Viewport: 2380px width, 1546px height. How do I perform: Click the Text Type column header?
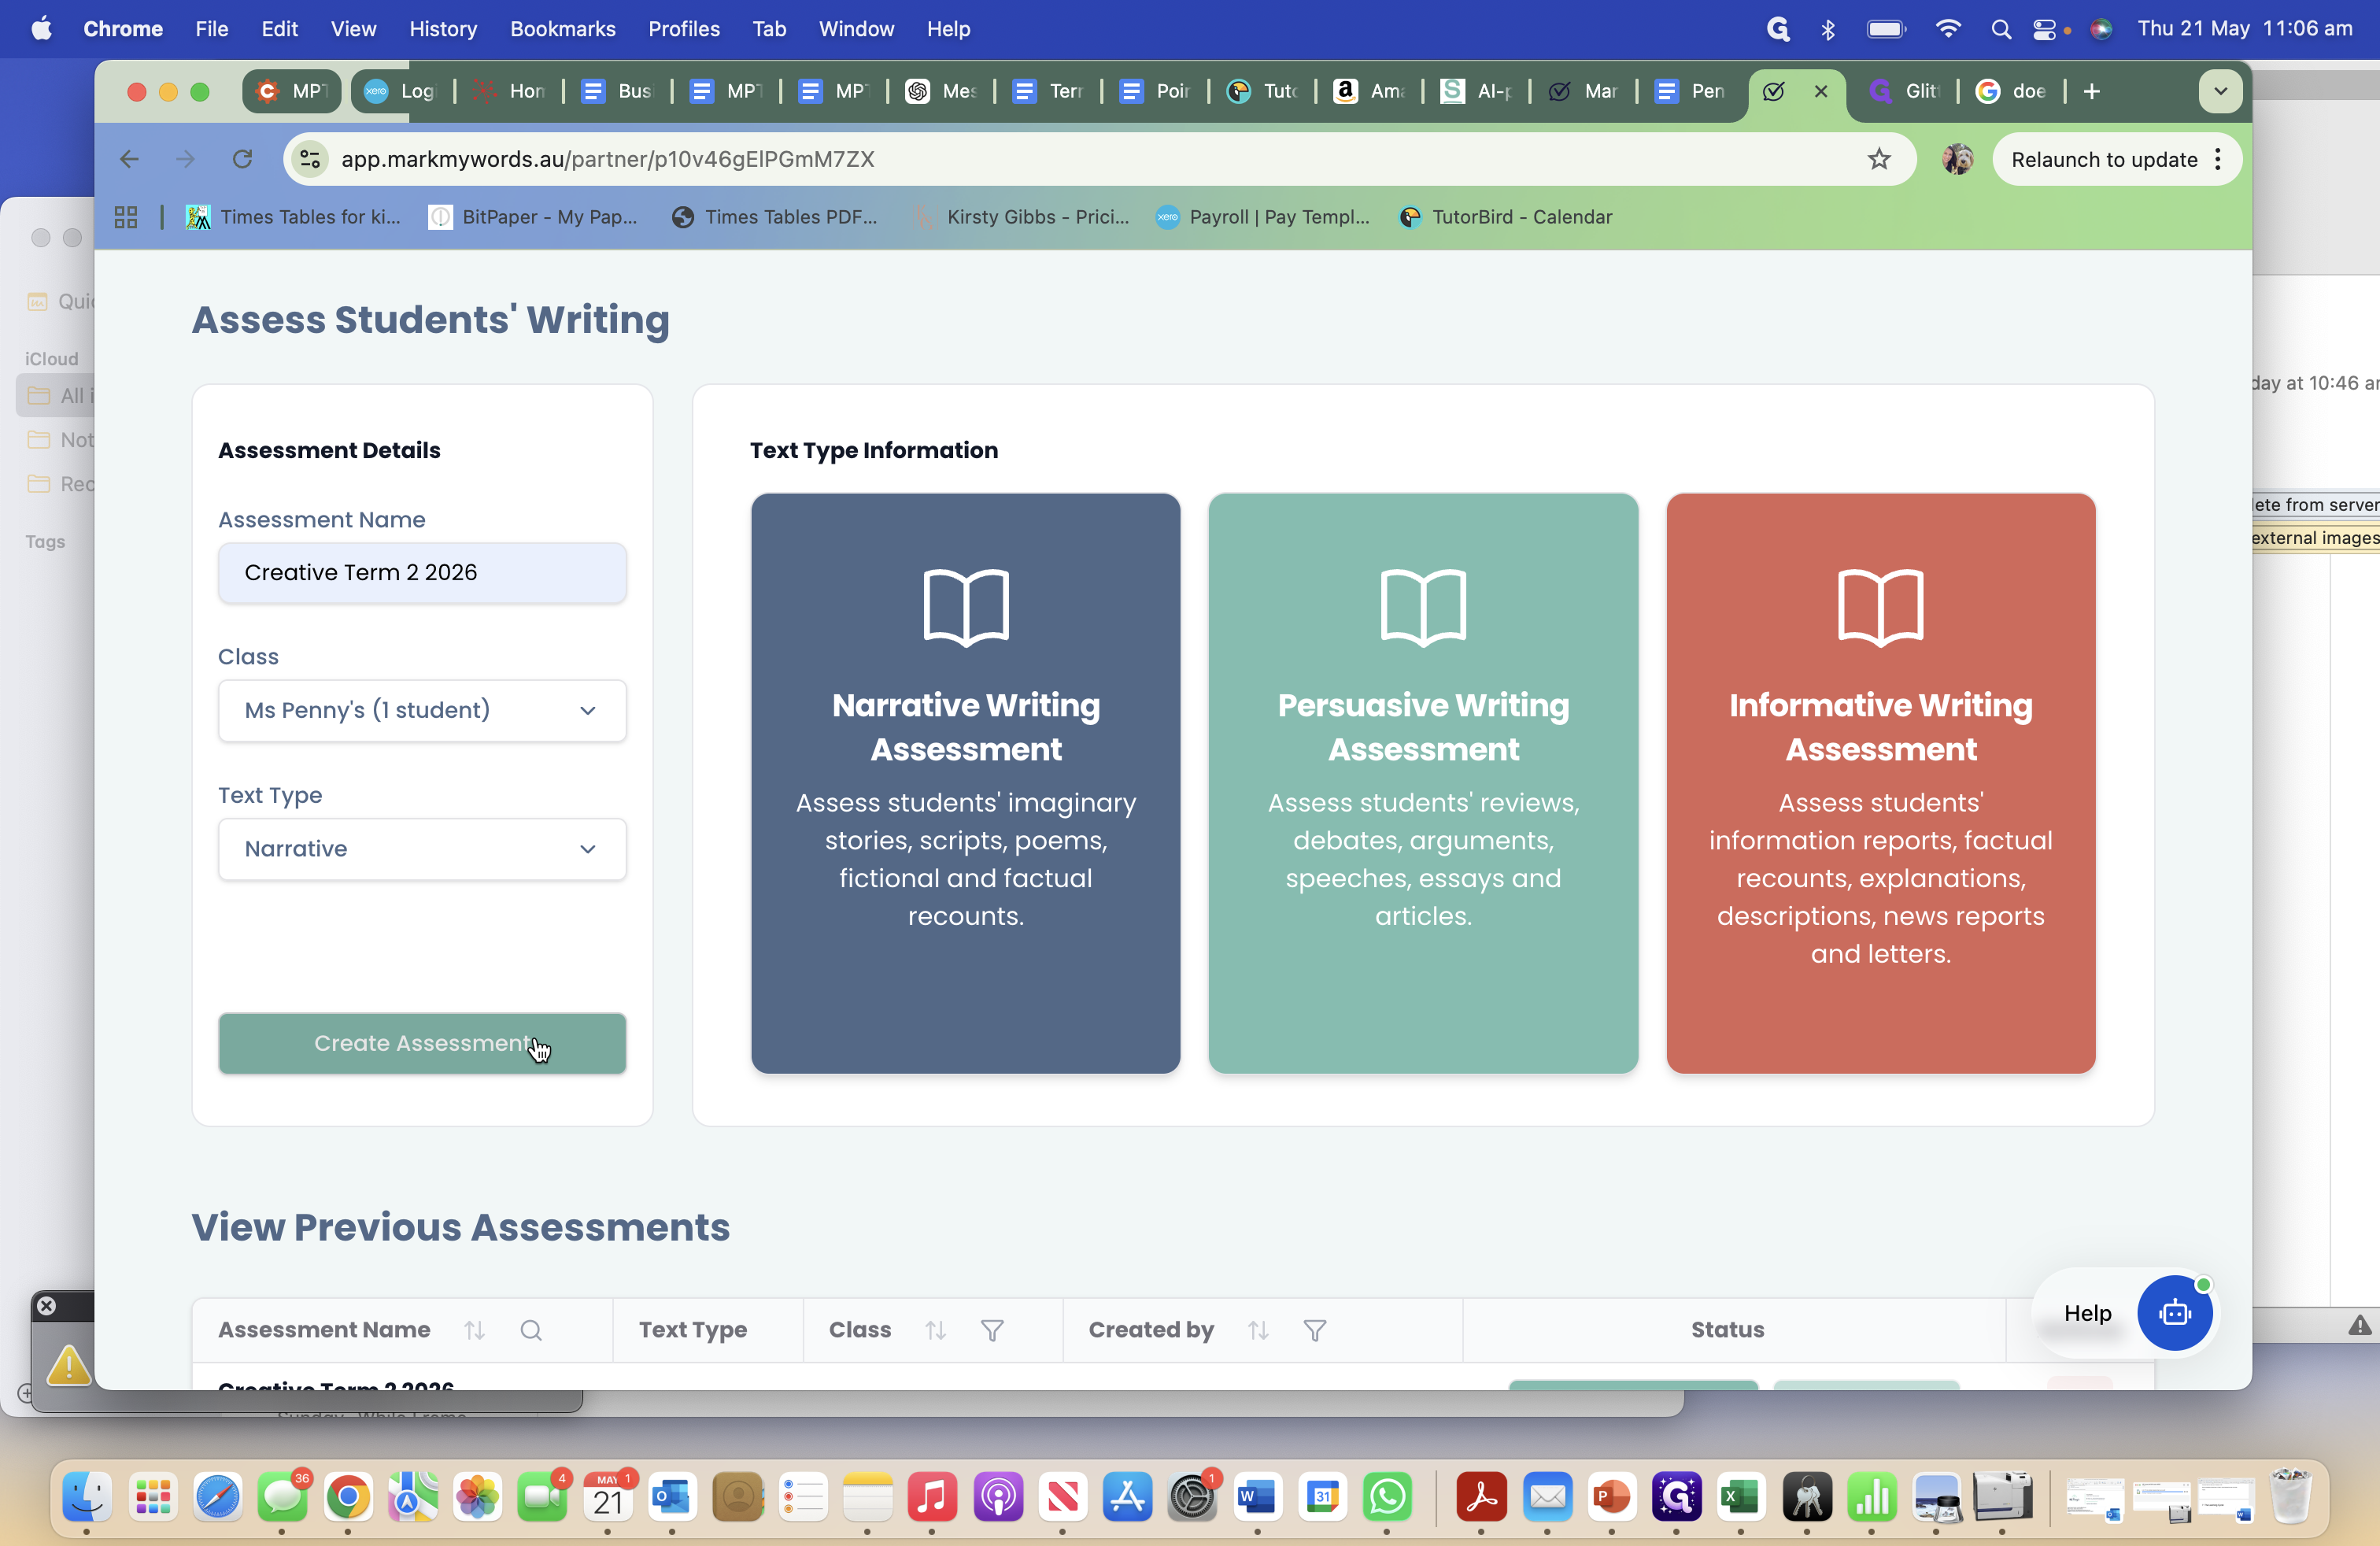pyautogui.click(x=692, y=1330)
